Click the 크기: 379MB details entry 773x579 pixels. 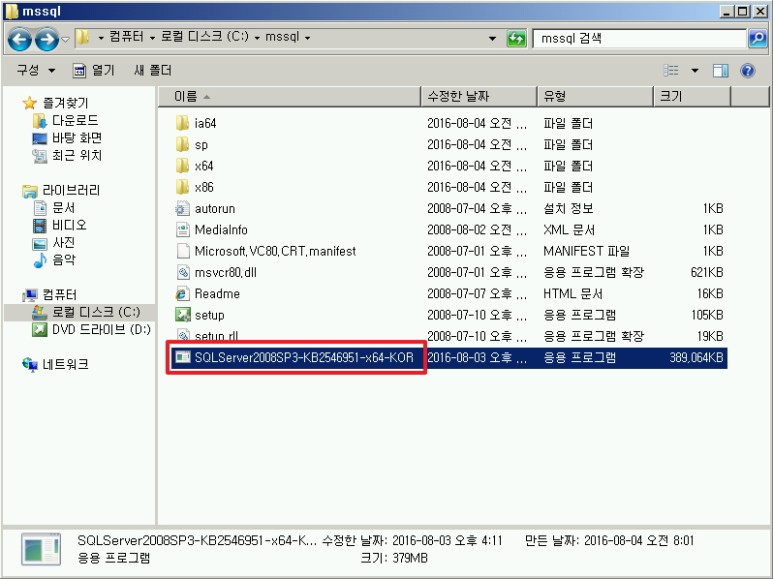pyautogui.click(x=394, y=558)
